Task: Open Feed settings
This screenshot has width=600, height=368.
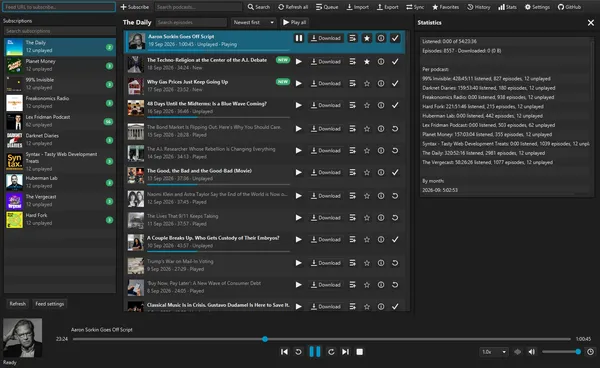Action: point(50,304)
